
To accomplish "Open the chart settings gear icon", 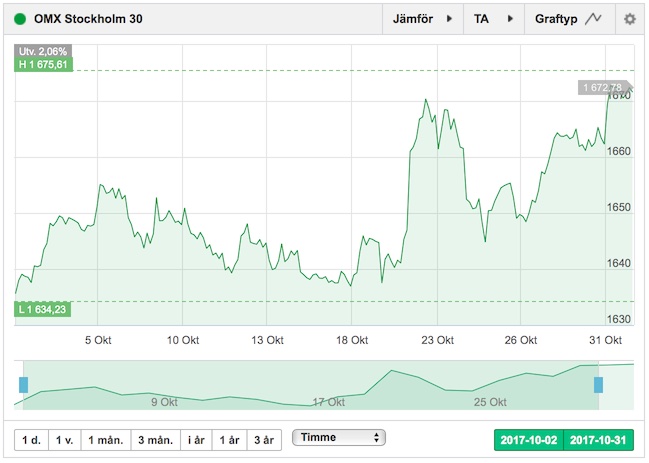I will point(630,19).
